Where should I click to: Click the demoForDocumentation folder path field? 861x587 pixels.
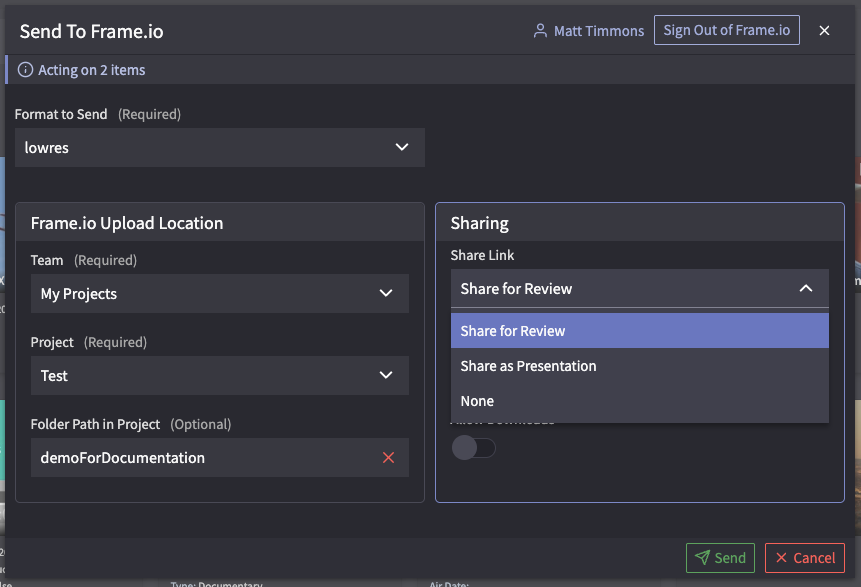[220, 457]
